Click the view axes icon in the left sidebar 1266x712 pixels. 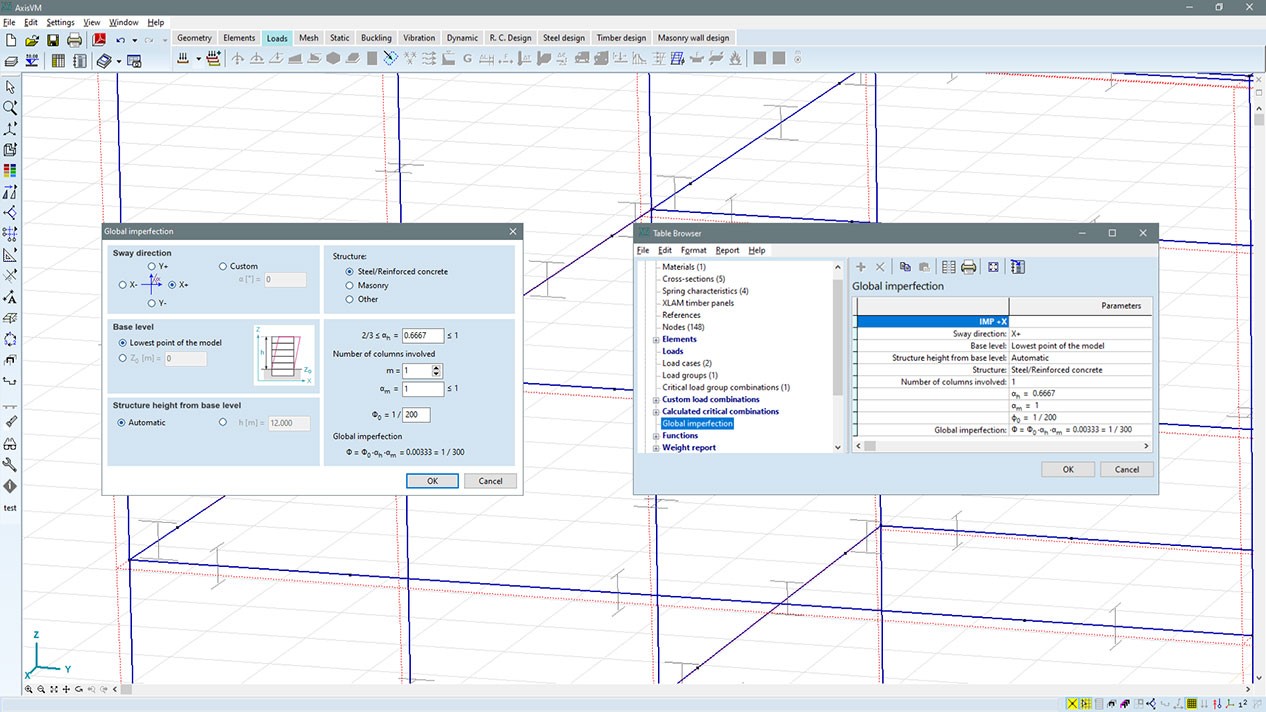10,129
